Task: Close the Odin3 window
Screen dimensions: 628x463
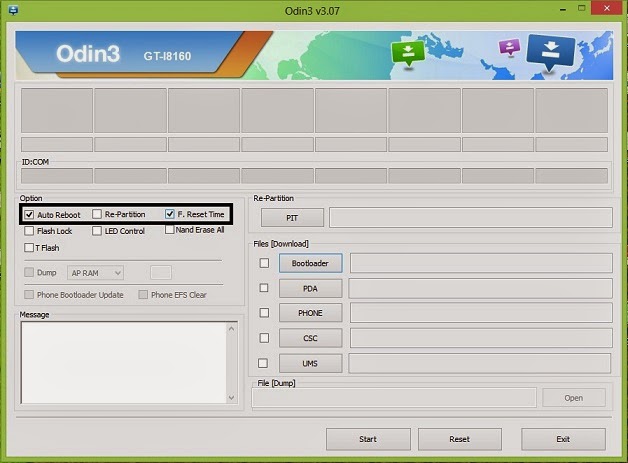Action: click(607, 8)
